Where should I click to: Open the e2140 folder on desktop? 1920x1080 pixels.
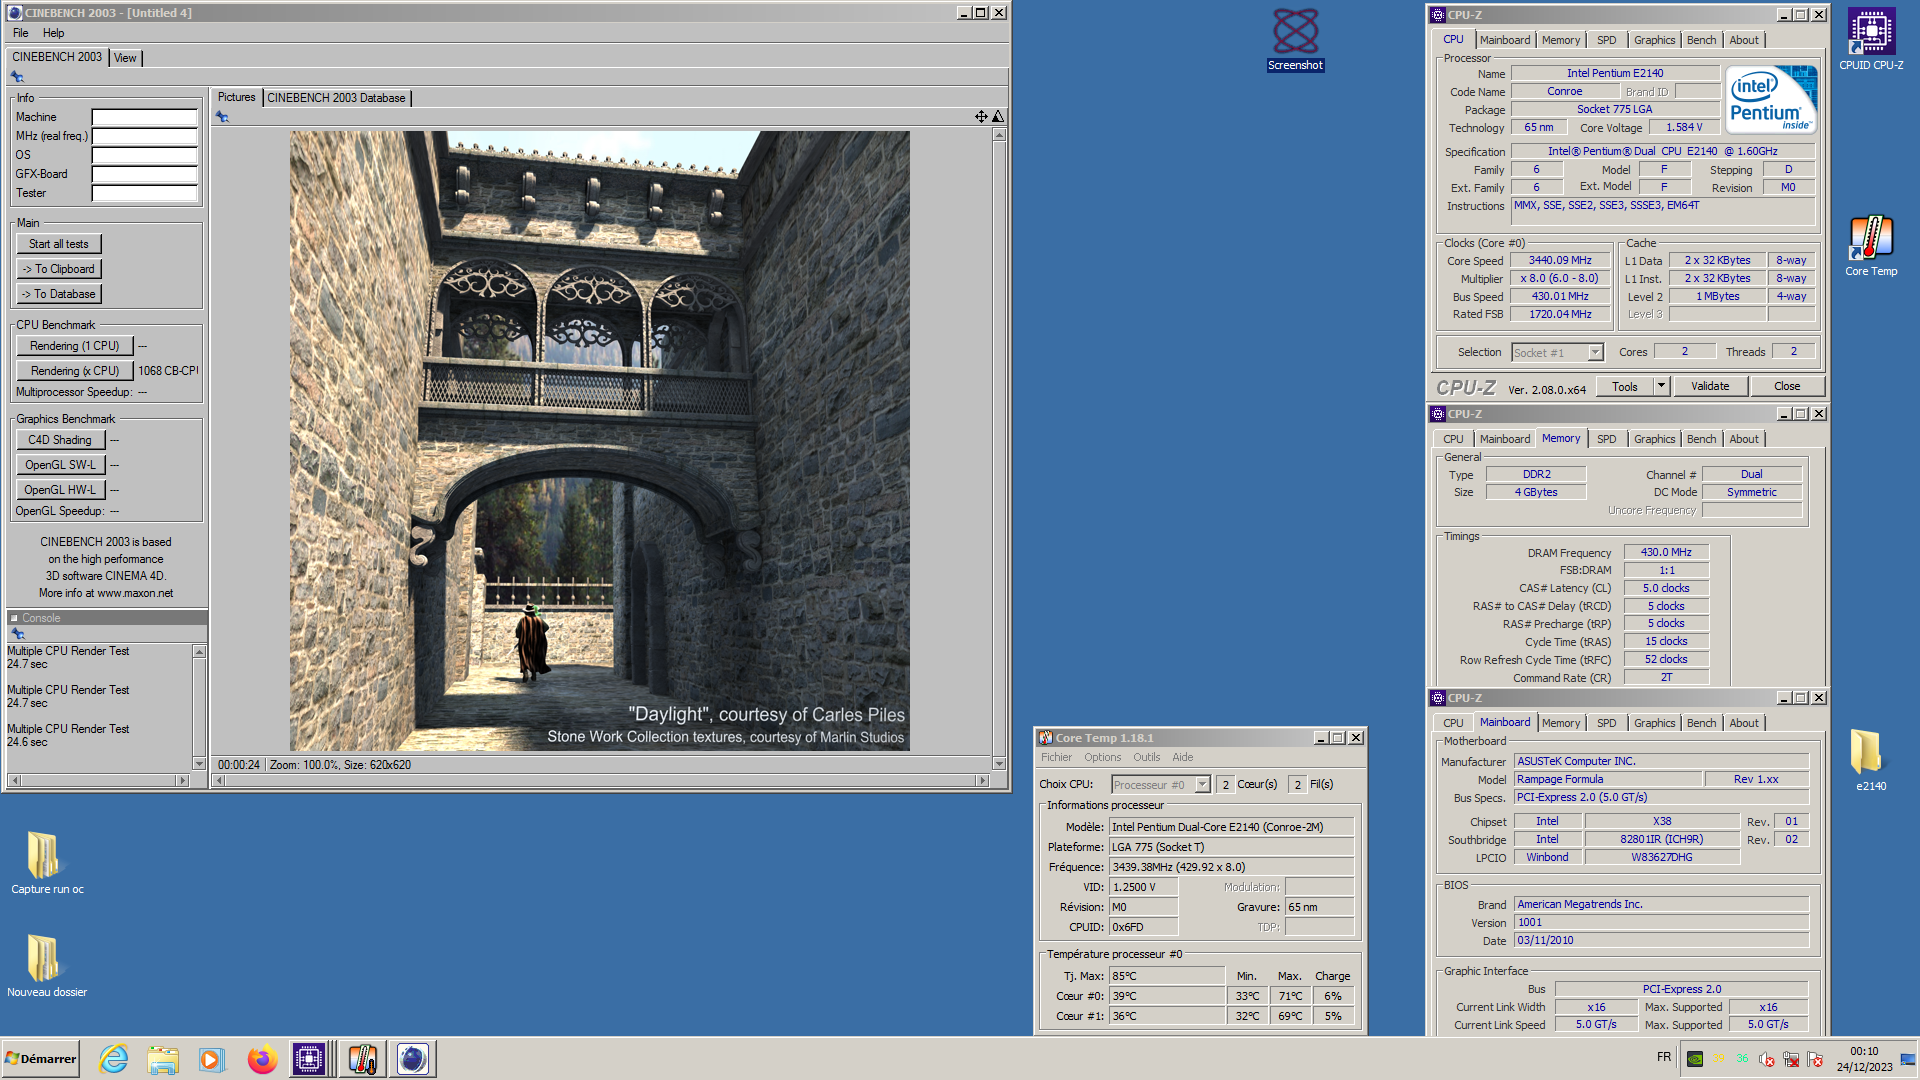coord(1871,760)
